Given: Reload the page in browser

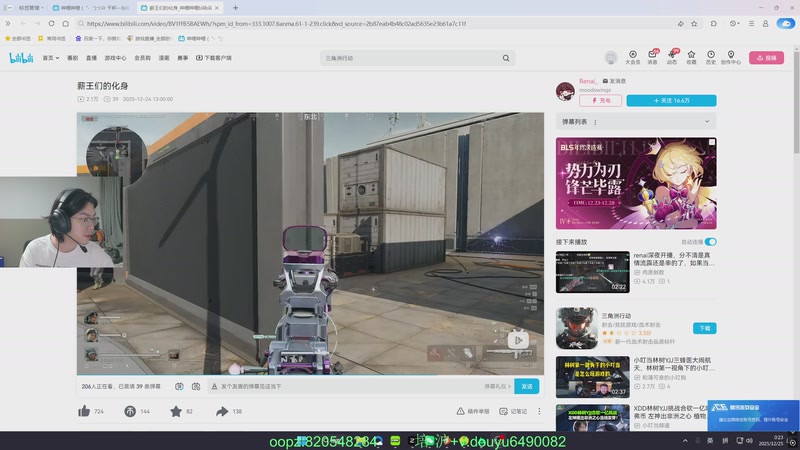Looking at the screenshot, I should [52, 23].
